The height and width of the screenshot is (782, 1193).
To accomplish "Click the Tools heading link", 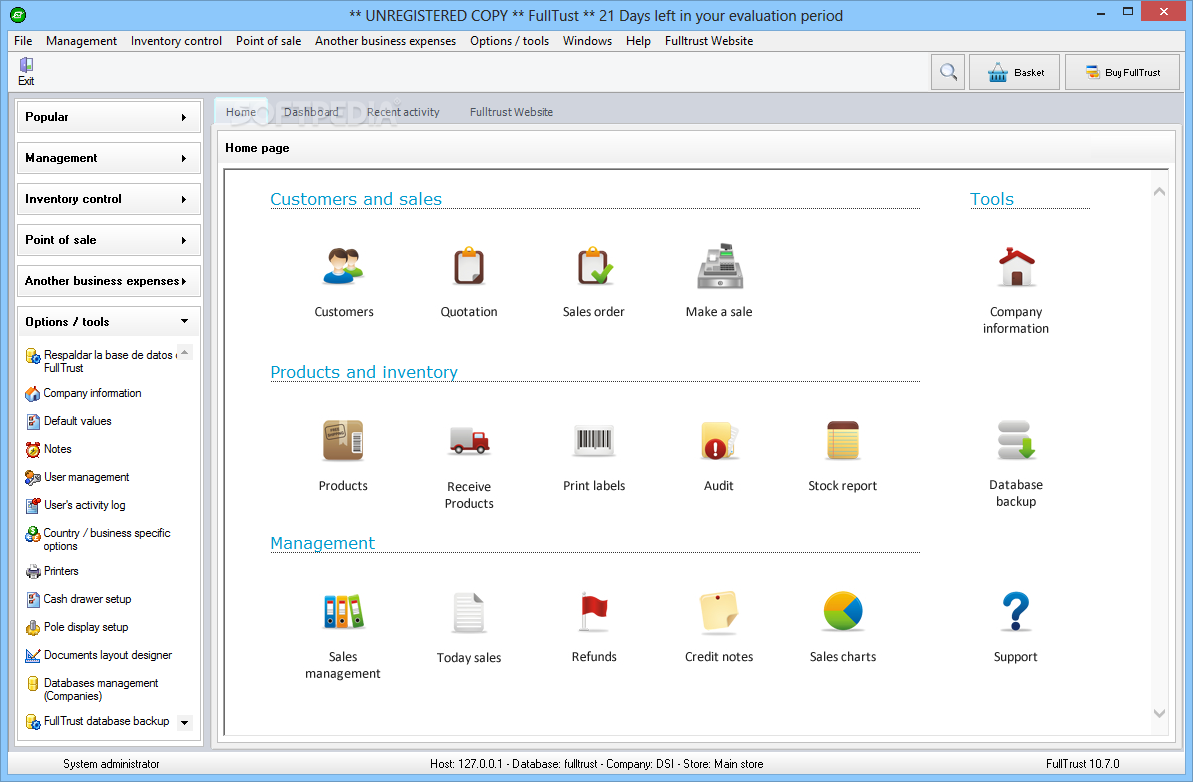I will tap(992, 199).
